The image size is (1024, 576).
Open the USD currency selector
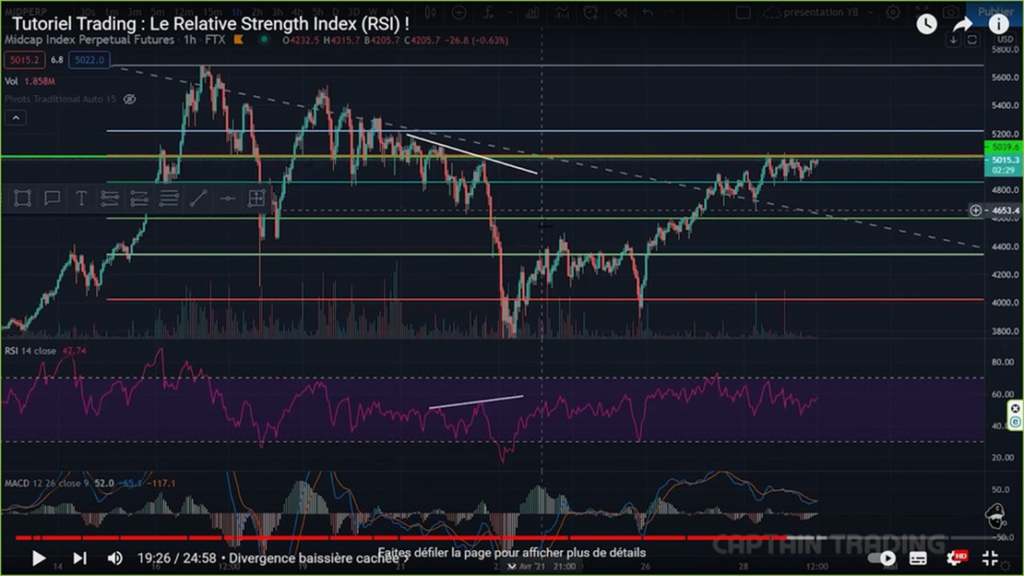point(1005,40)
